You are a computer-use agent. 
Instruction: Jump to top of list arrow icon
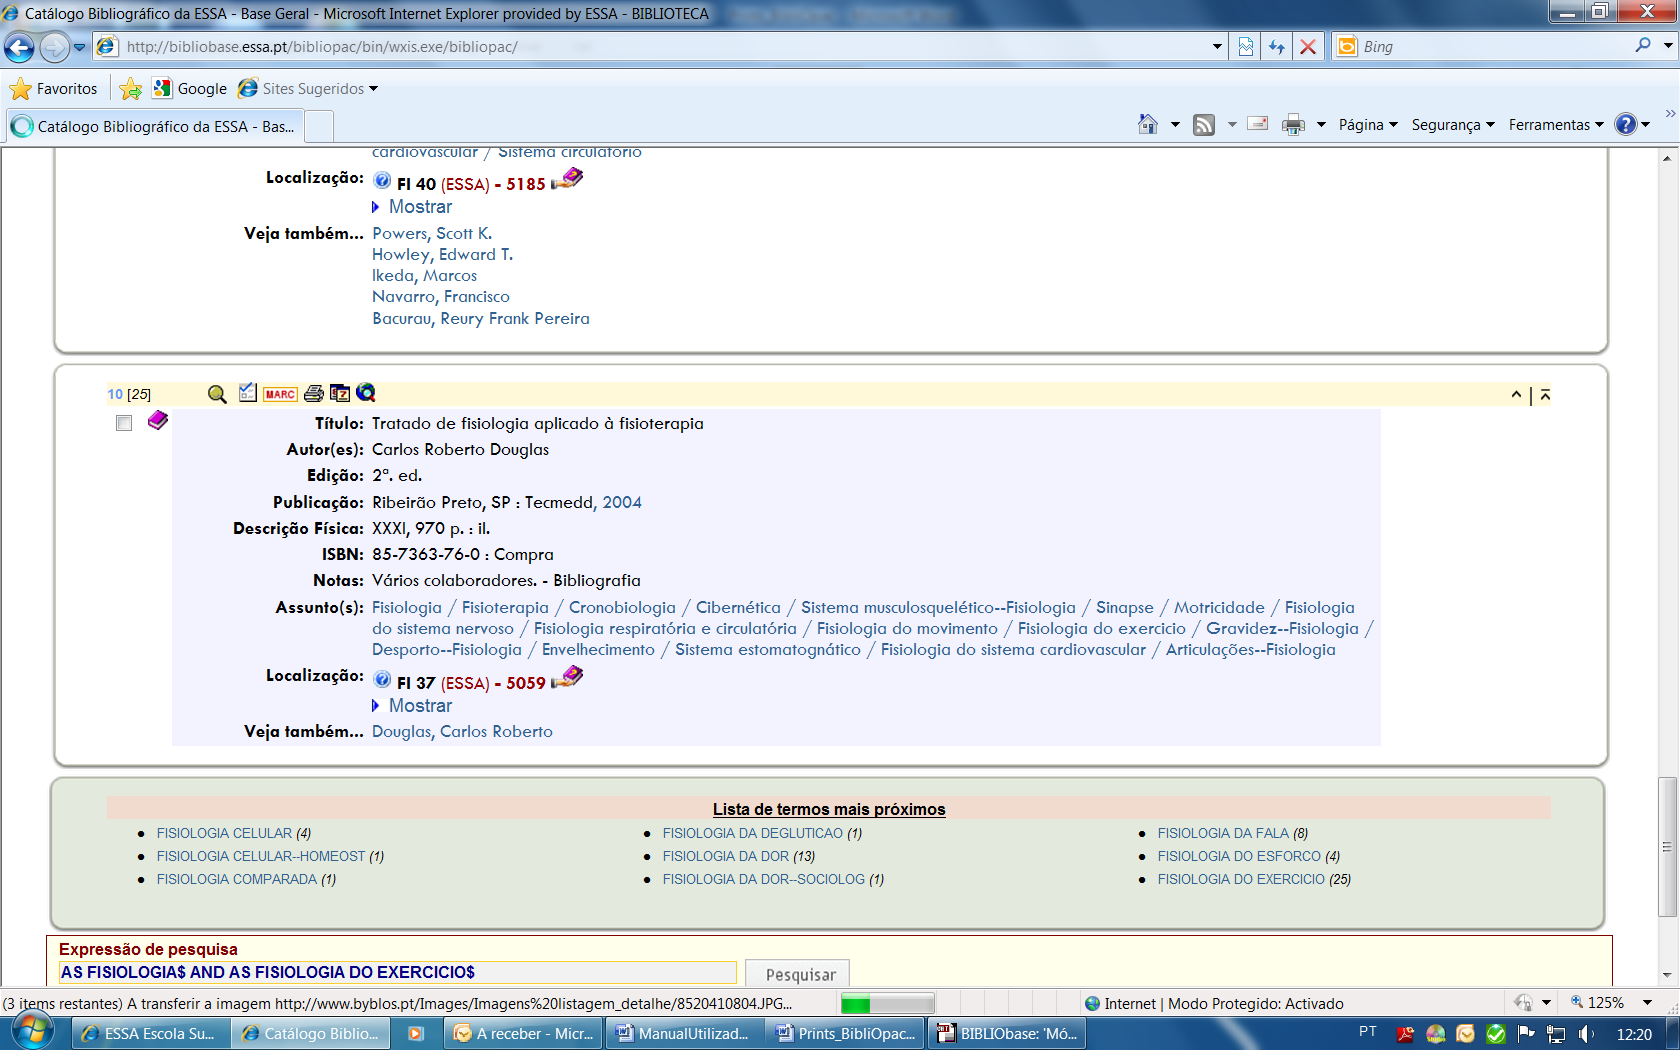(x=1545, y=395)
